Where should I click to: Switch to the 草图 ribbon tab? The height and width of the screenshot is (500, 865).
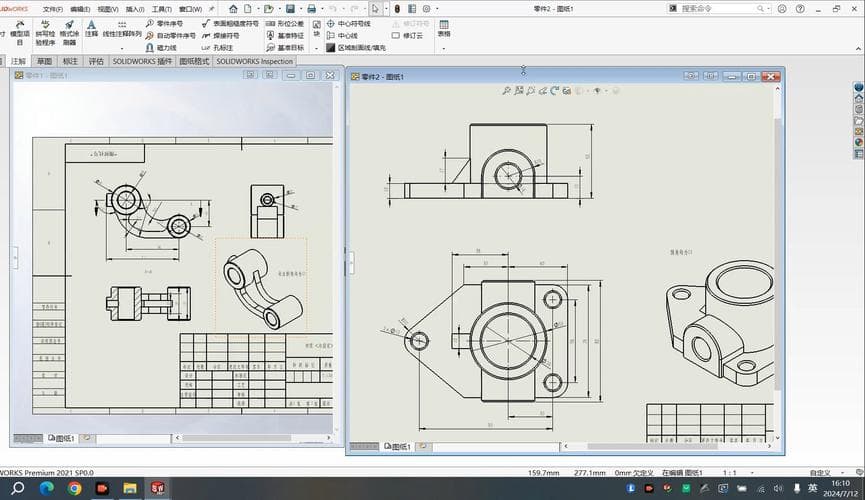[x=44, y=61]
